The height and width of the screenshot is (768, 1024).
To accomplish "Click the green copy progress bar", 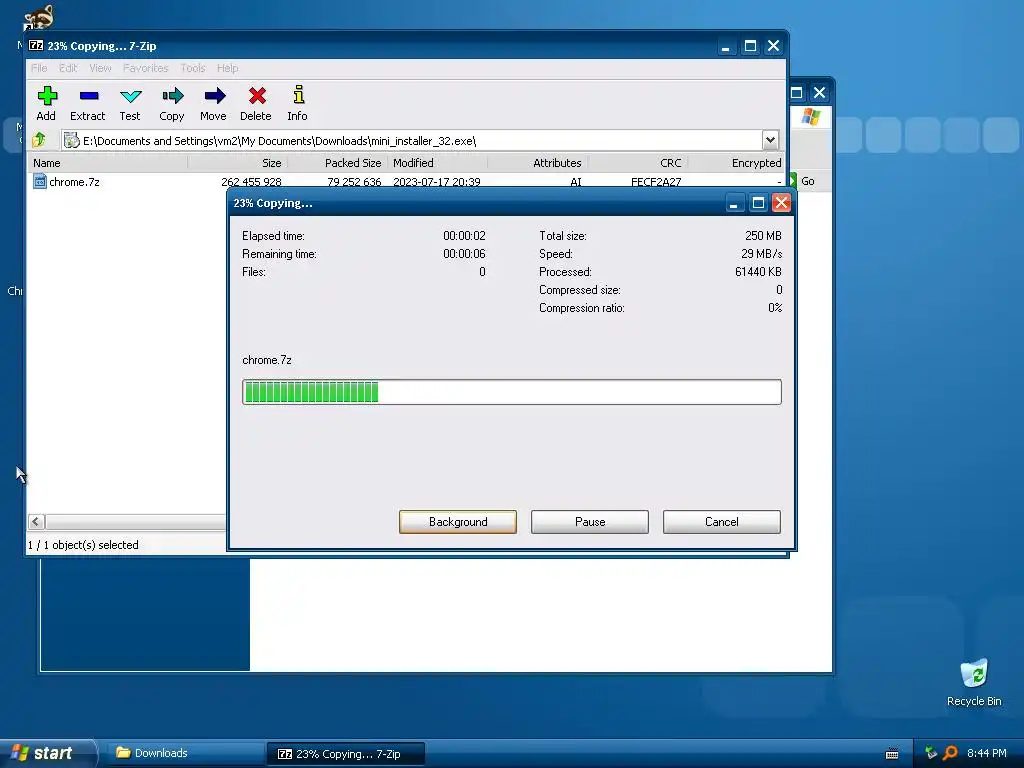I will tap(511, 392).
